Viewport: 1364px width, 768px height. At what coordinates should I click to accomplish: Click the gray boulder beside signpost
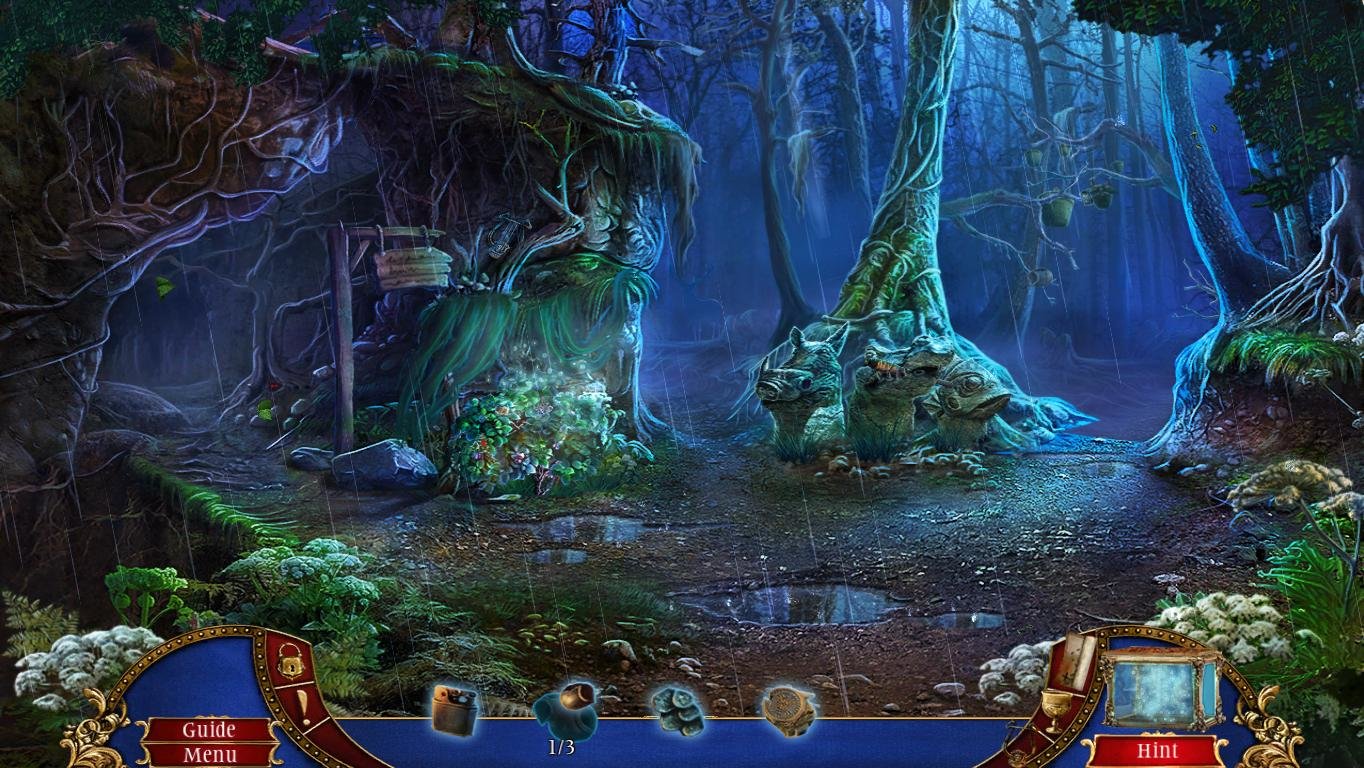(384, 465)
